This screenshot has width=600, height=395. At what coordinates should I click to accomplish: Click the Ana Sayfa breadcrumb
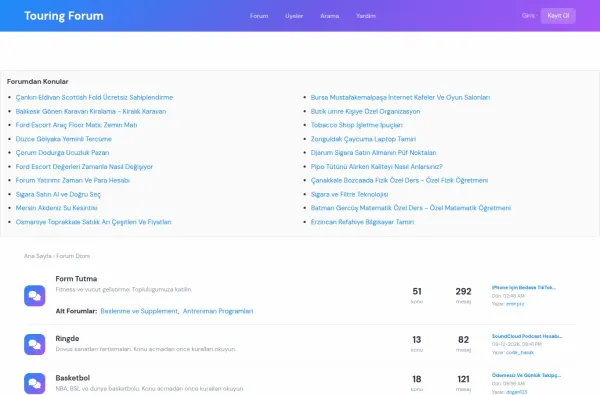click(x=38, y=256)
